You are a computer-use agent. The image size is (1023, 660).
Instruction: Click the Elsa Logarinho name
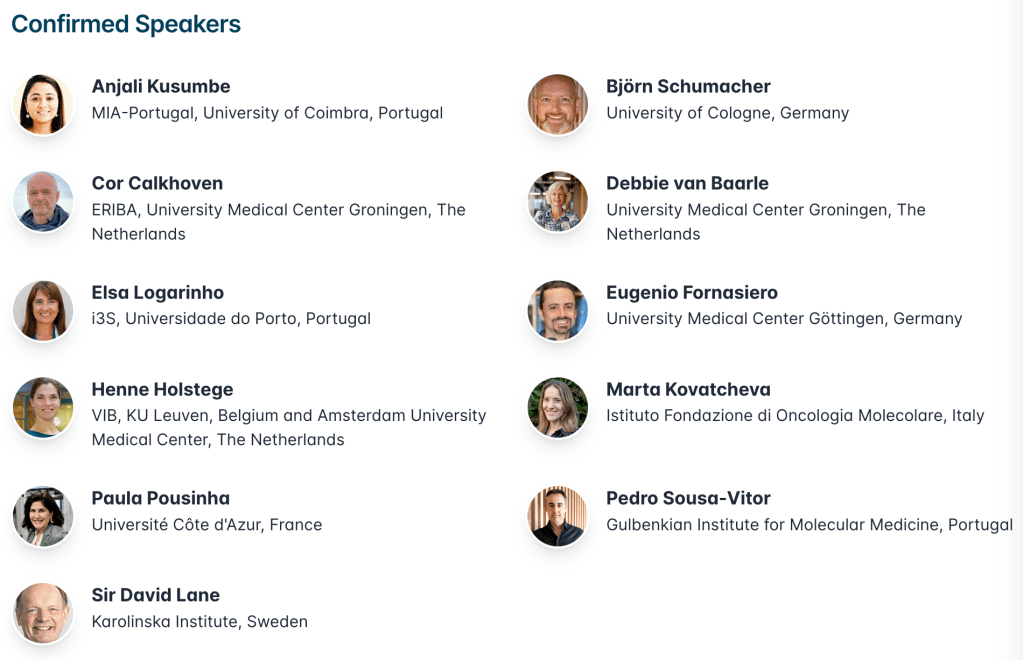[x=158, y=293]
